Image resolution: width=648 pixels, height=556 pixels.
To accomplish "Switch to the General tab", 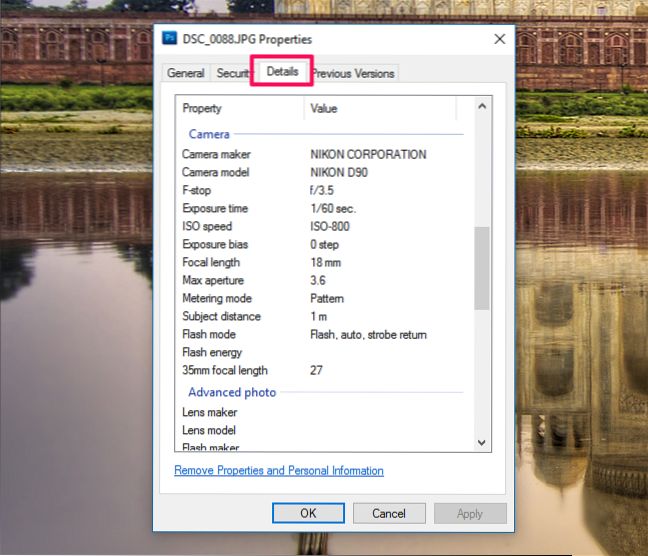I will tap(186, 73).
